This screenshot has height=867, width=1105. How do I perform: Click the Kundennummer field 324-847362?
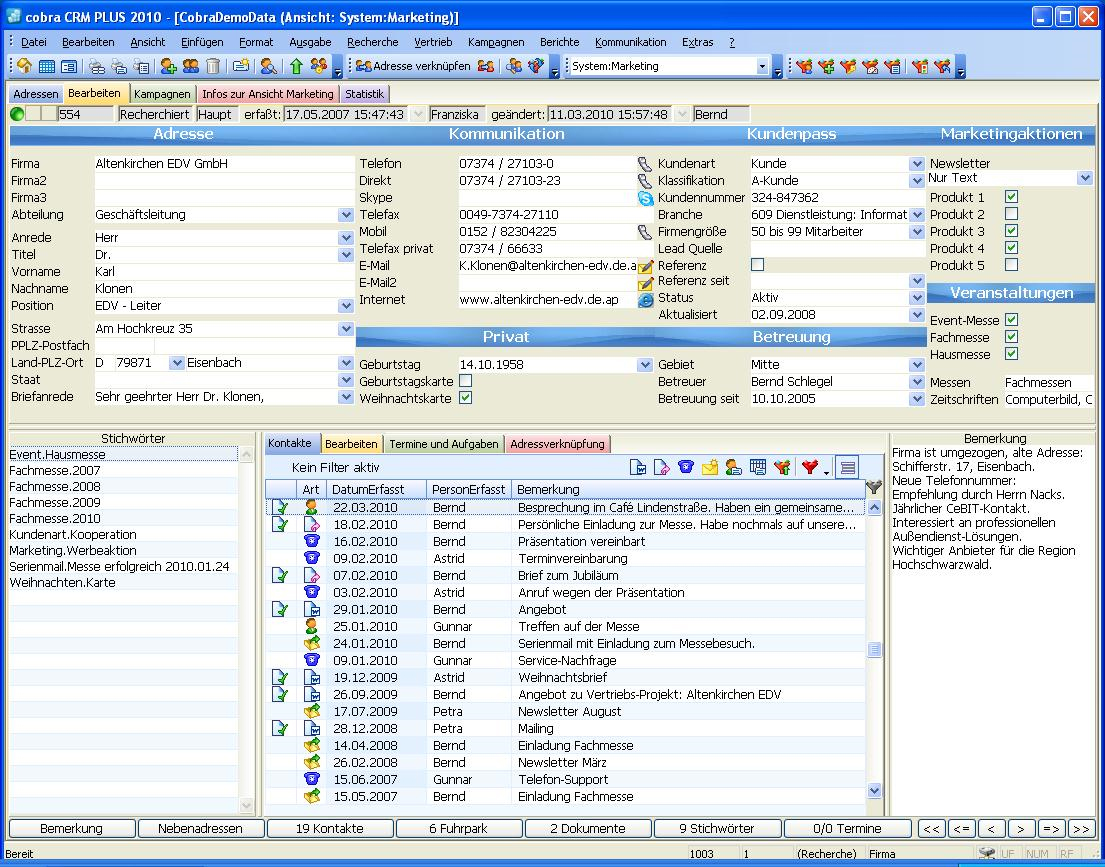click(837, 198)
